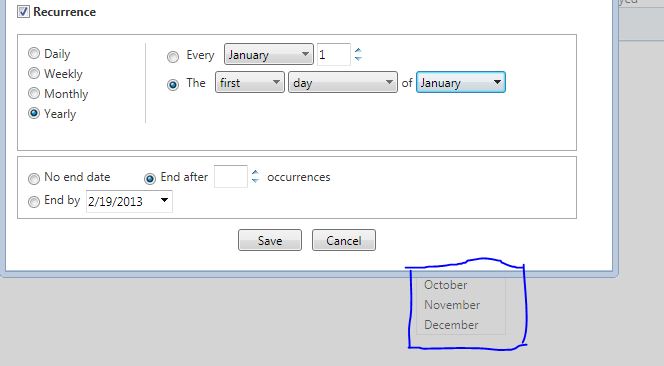Select the Monthly recurrence option
This screenshot has height=366, width=664.
pyautogui.click(x=34, y=93)
